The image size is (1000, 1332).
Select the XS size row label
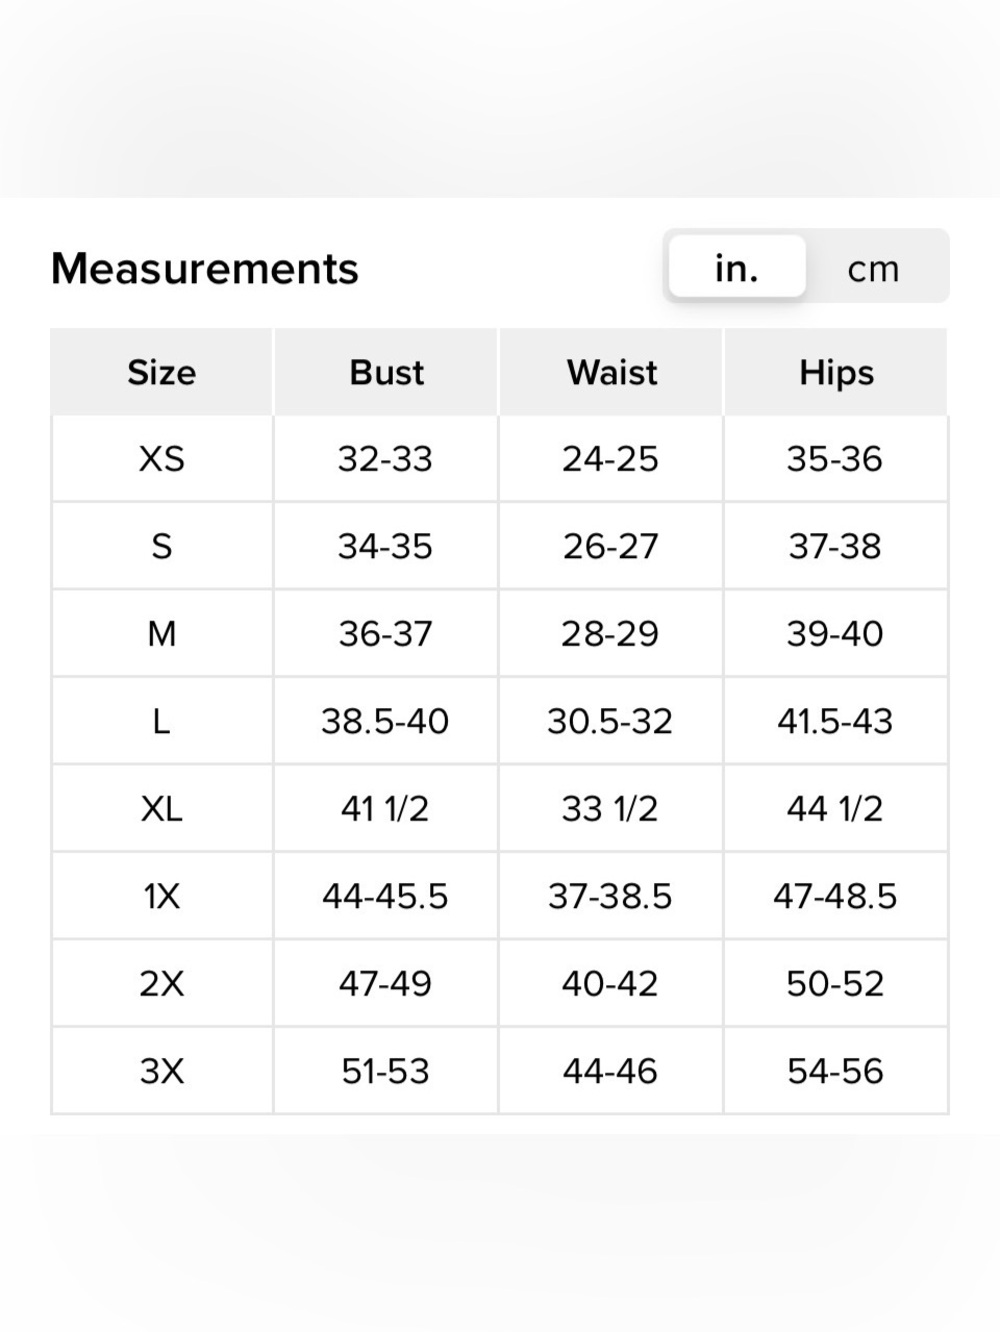(x=162, y=459)
